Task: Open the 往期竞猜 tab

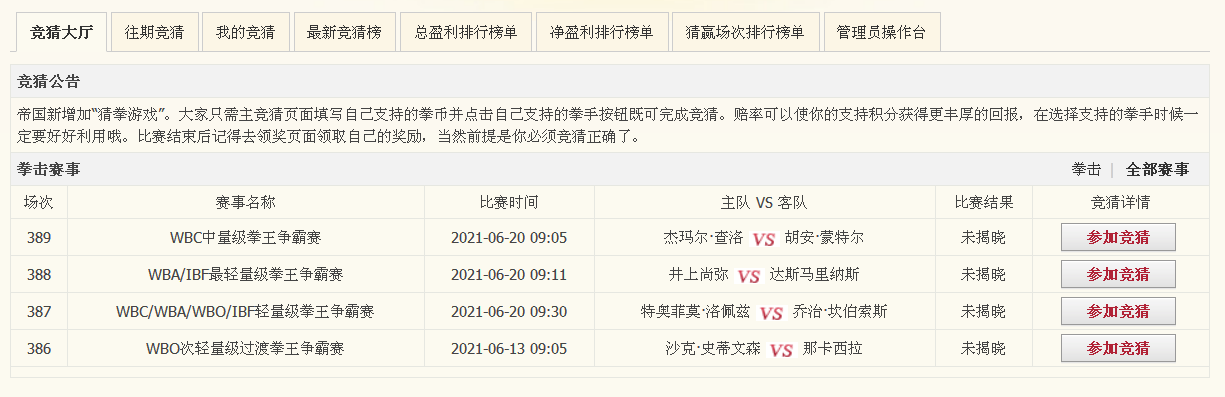Action: 154,32
